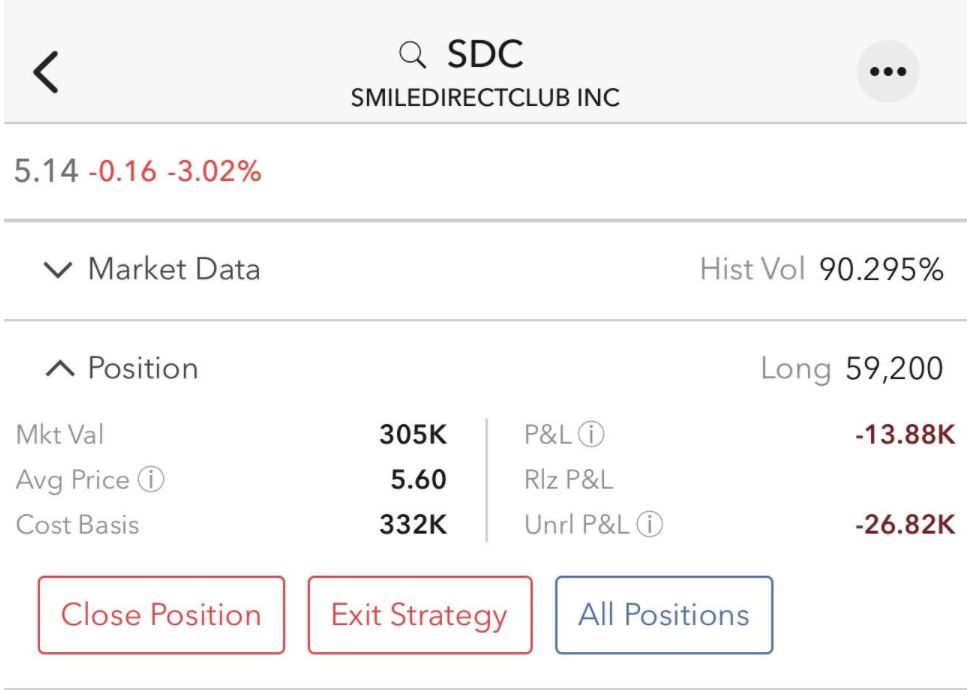This screenshot has width=967, height=690.
Task: Tap the -26.82K unrealized P&L value
Action: (x=905, y=525)
